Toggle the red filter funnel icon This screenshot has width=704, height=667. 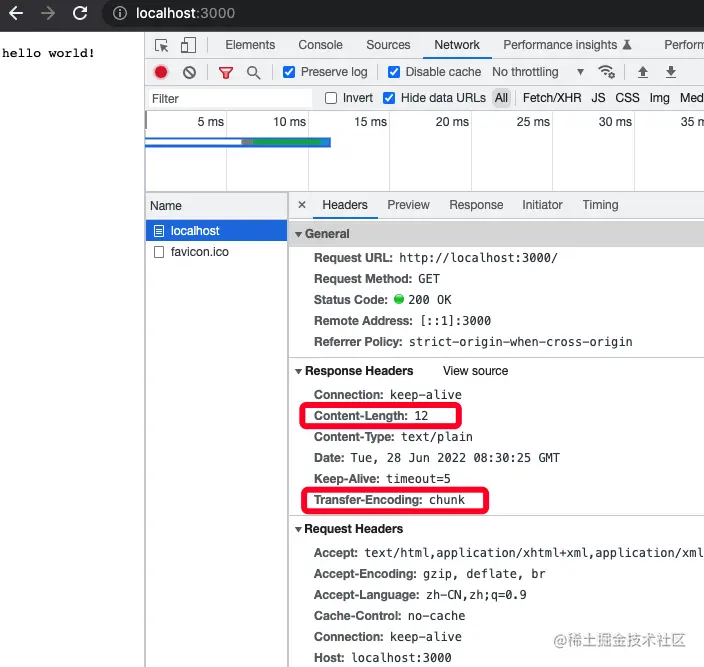(x=226, y=72)
